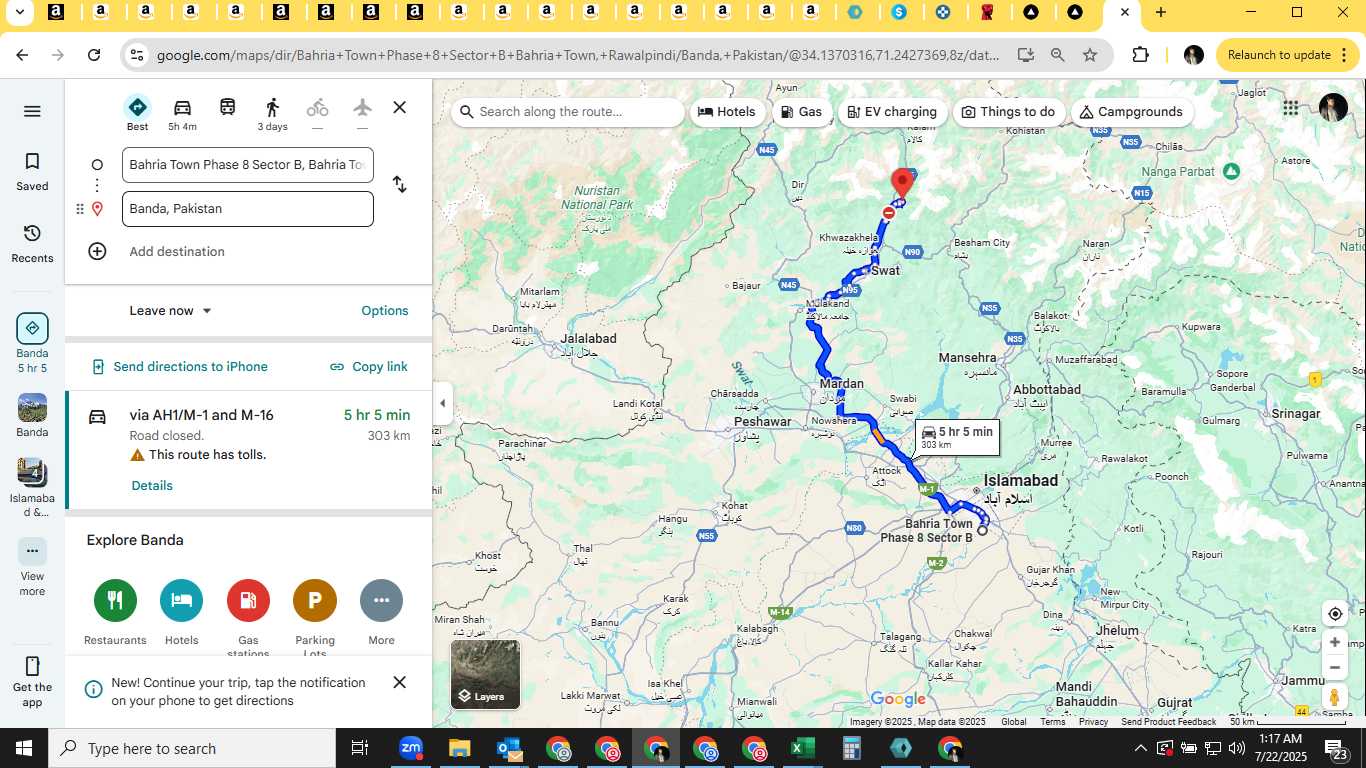1366x768 pixels.
Task: Open Windows Start menu
Action: pos(24,748)
